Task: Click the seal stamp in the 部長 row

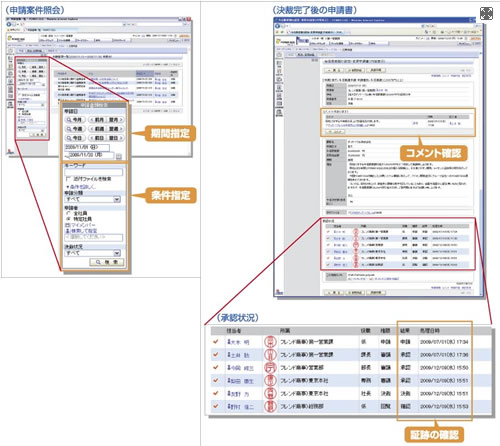Action: 270,367
